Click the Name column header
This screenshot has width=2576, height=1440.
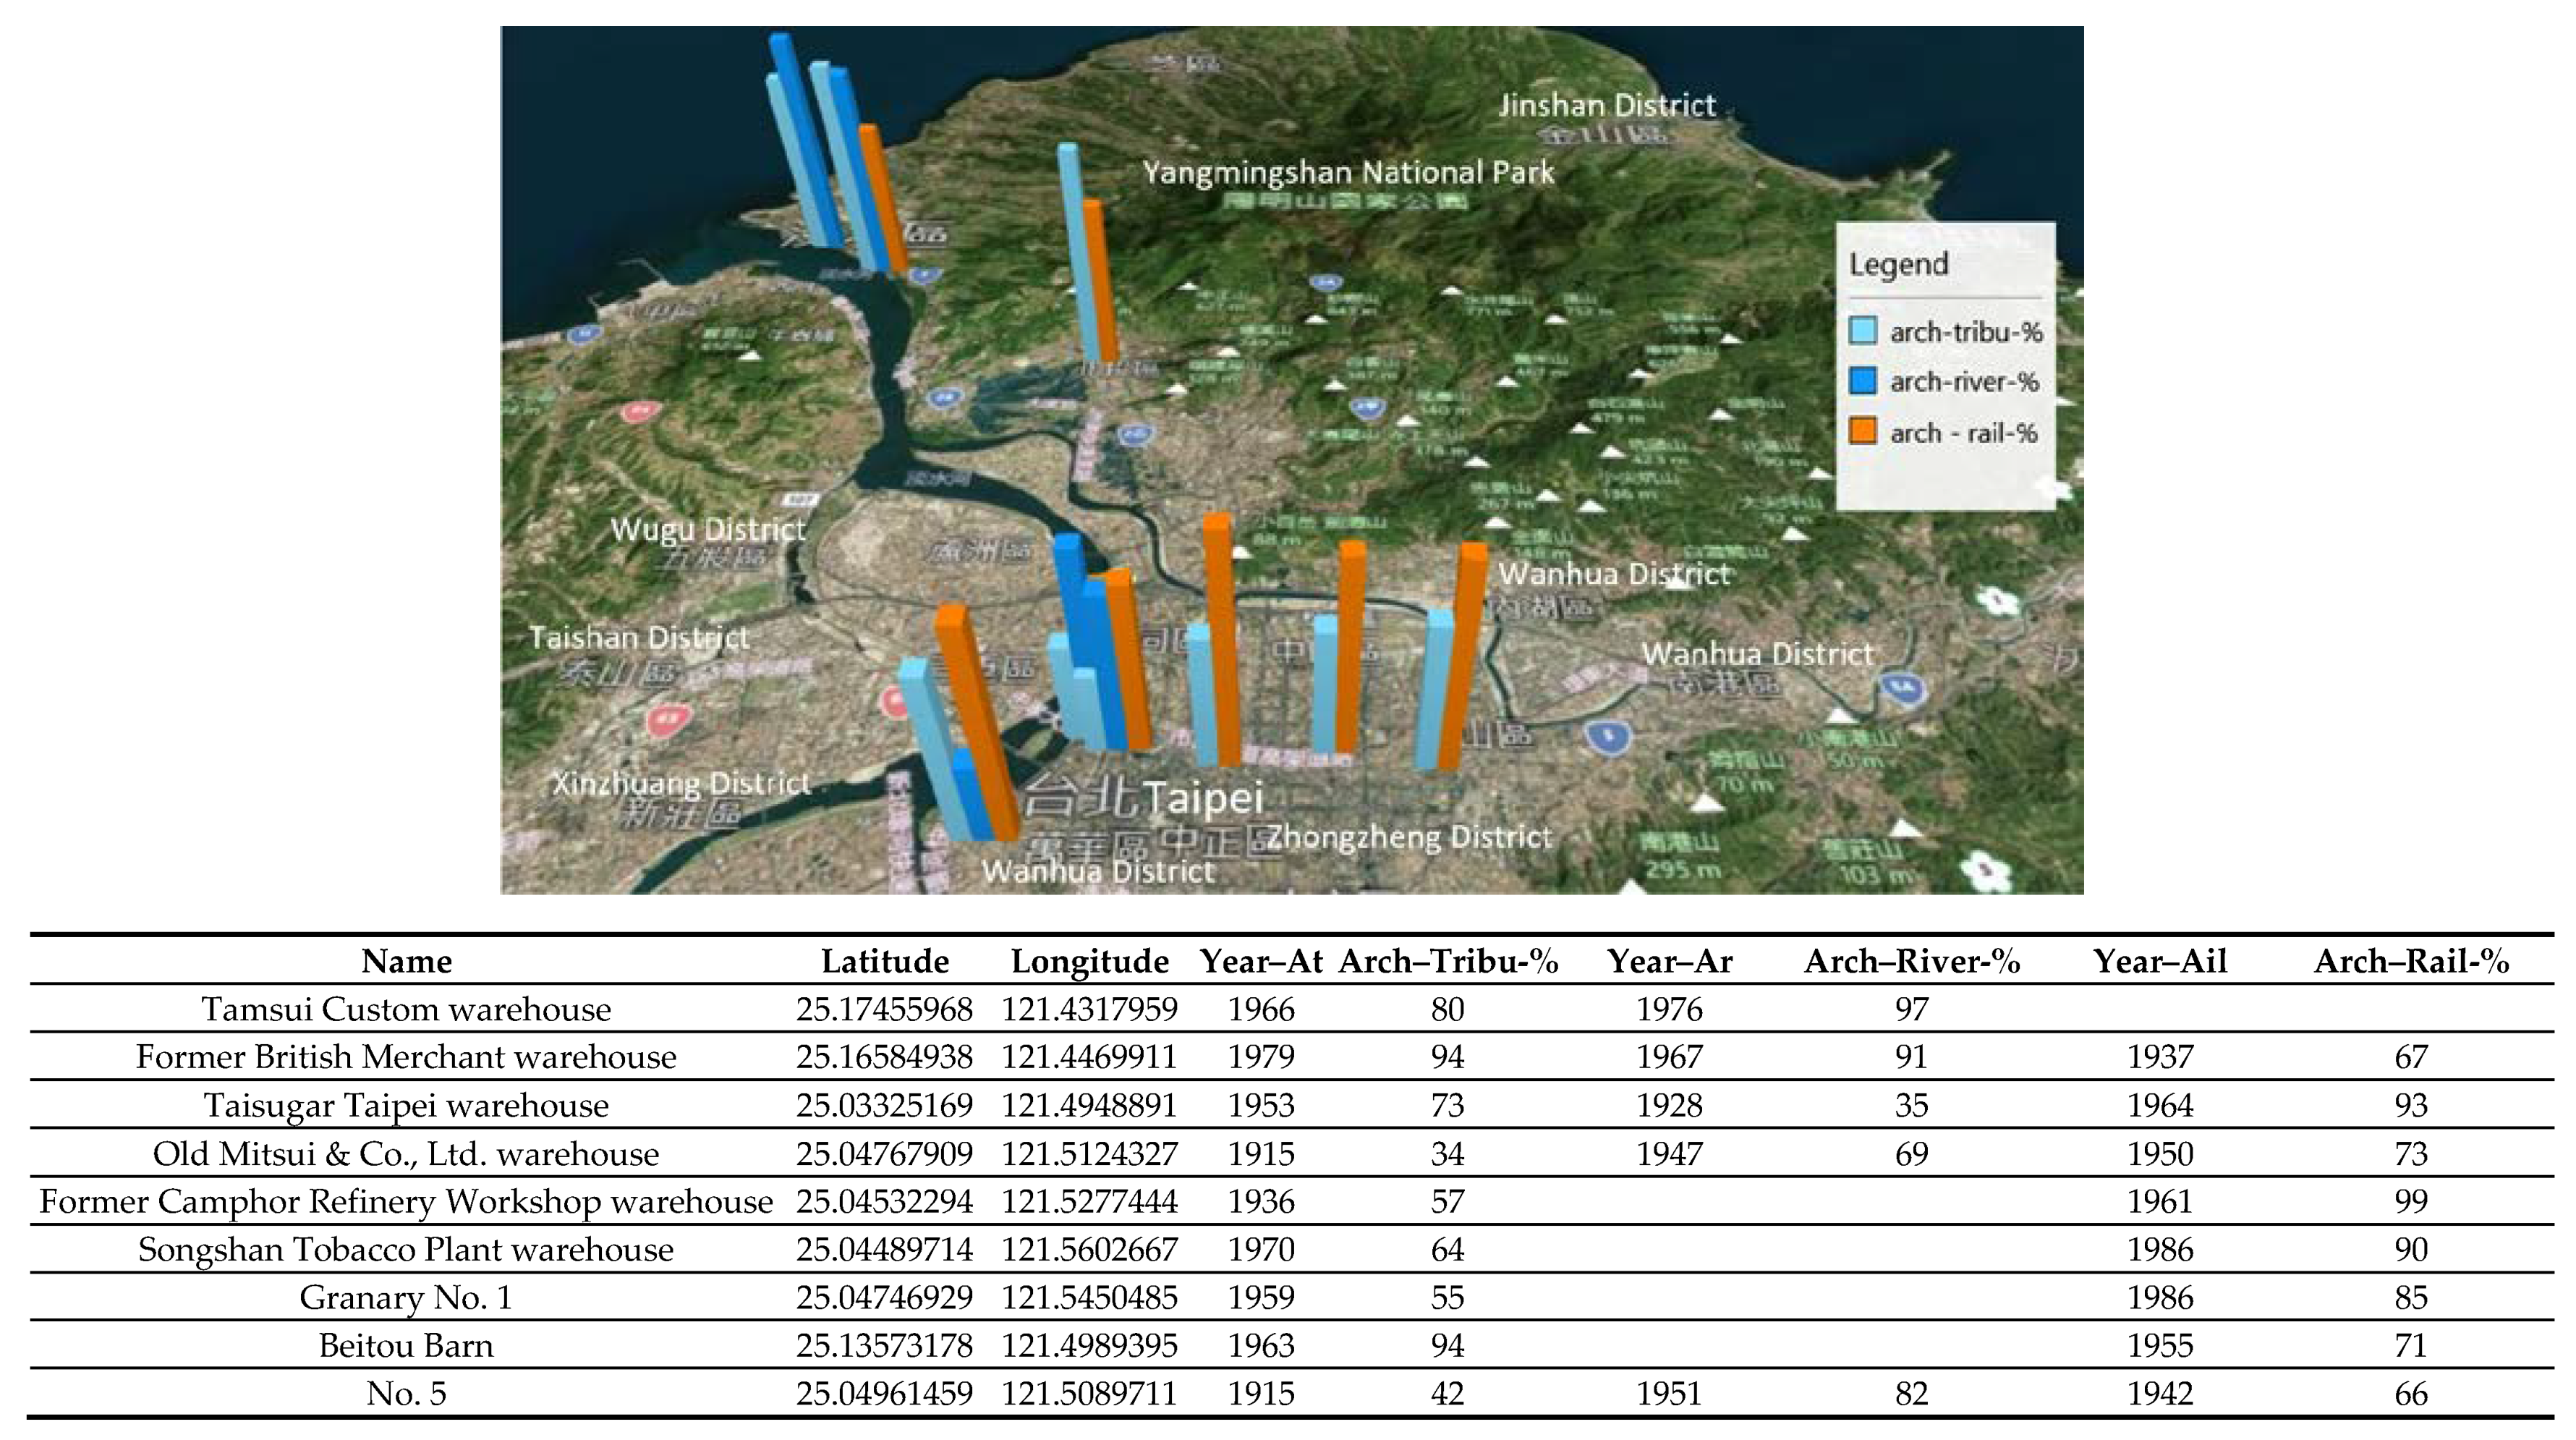(406, 961)
